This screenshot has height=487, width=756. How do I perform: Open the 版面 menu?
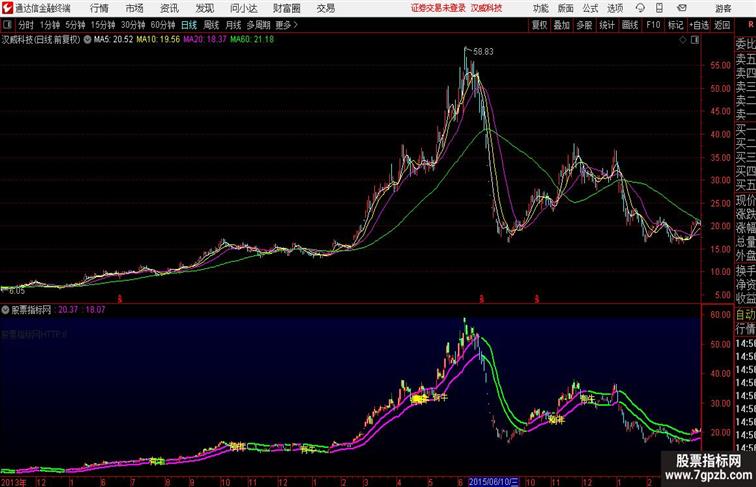566,8
